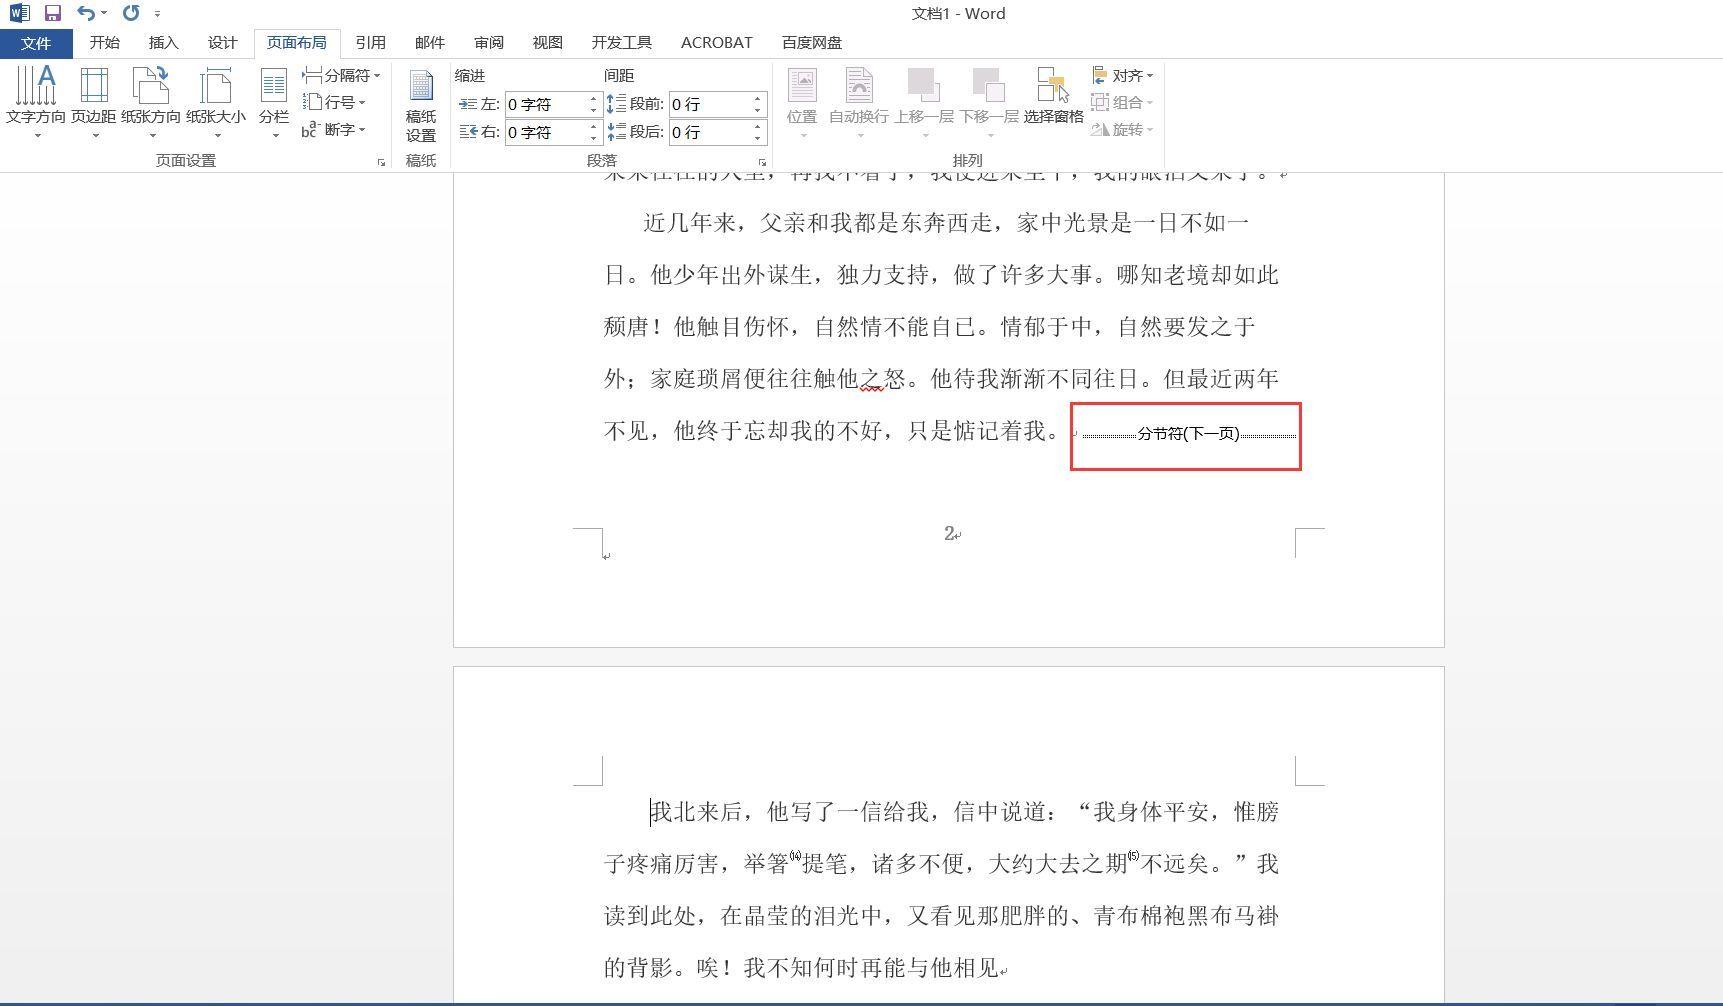
Task: Click the text 我北来后 on the next page
Action: [696, 812]
